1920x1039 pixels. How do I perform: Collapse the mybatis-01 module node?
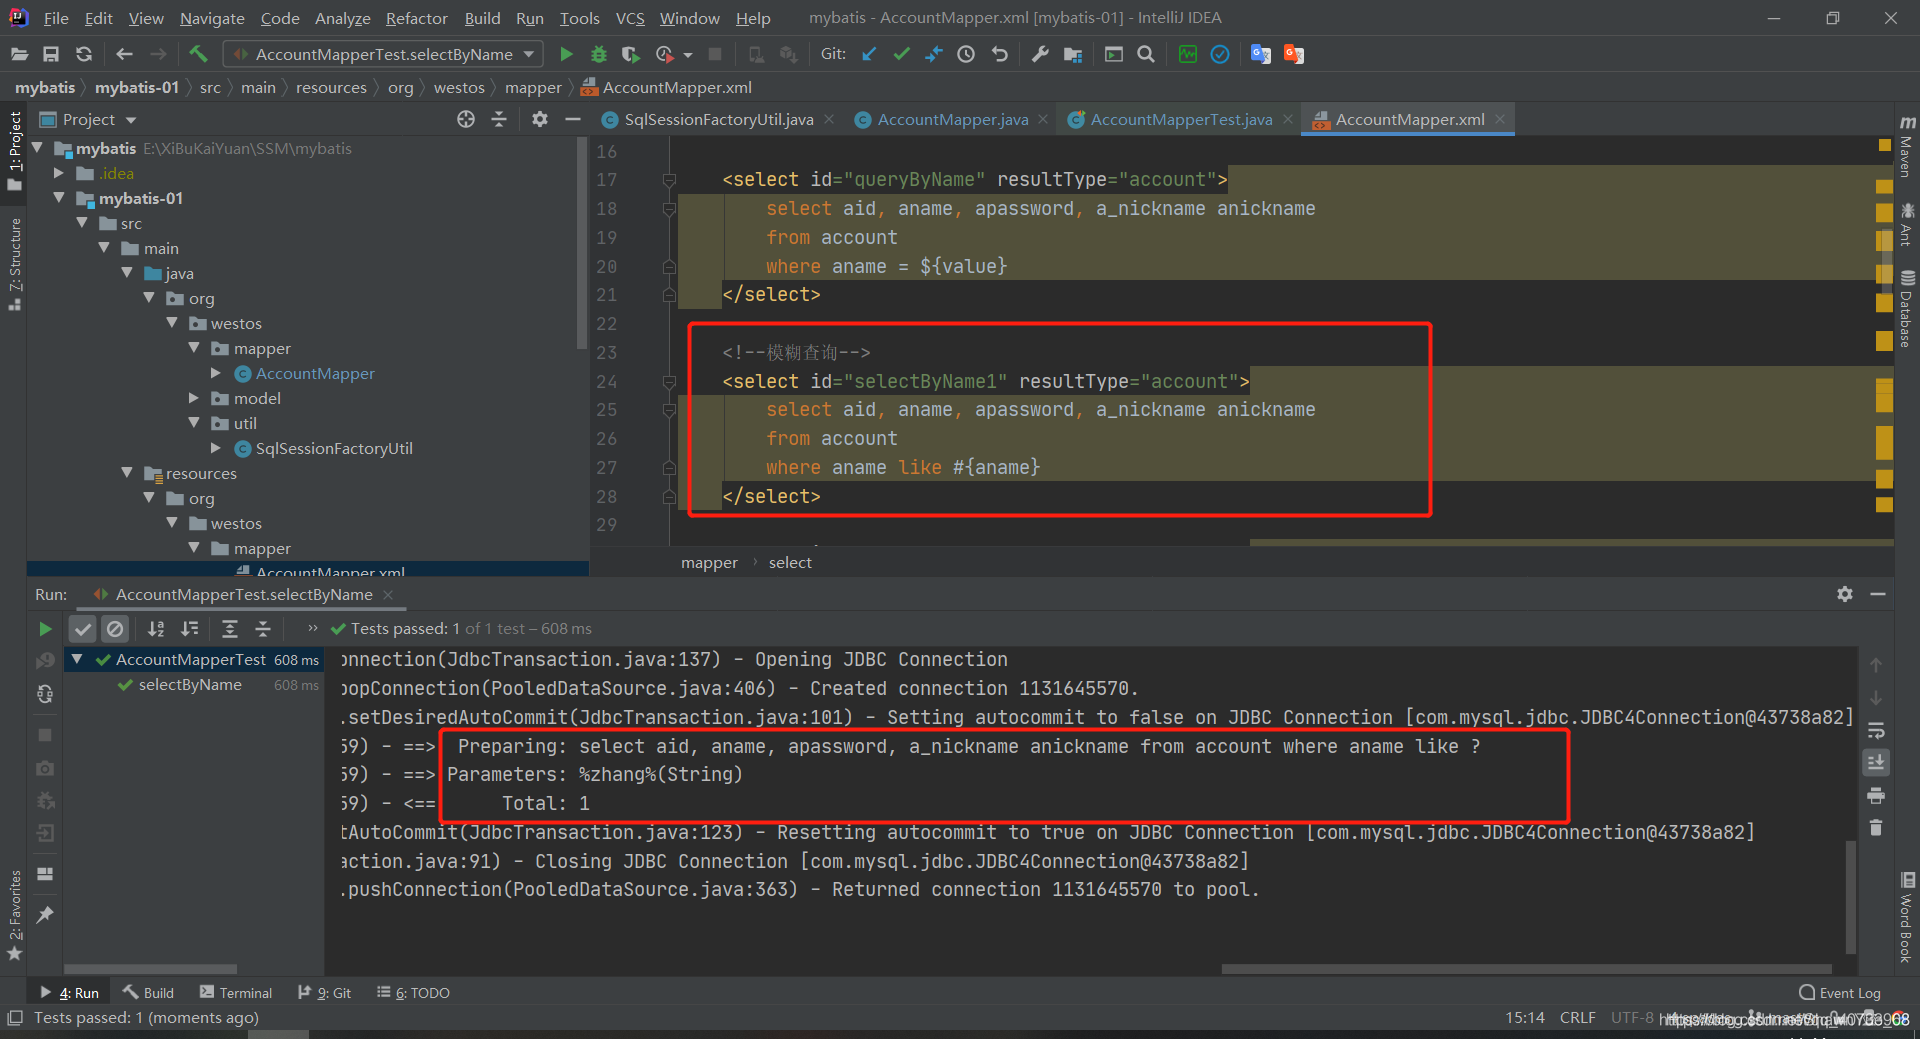click(60, 198)
